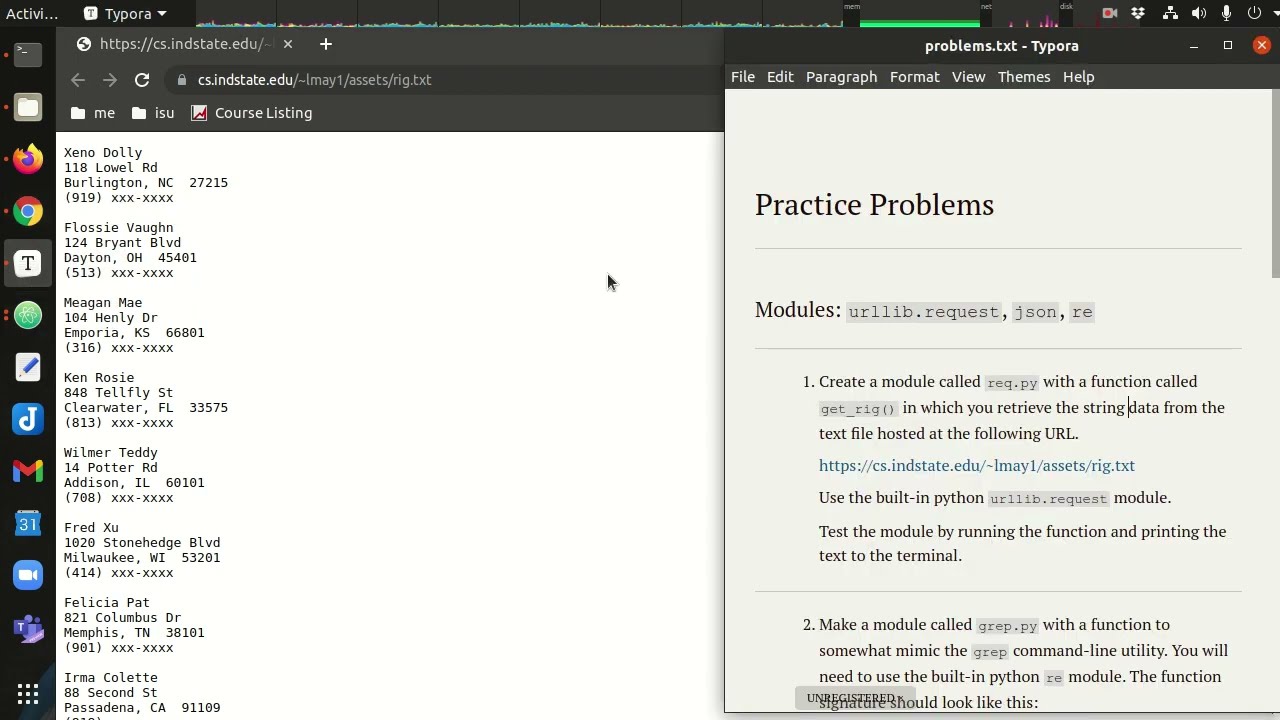Screen dimensions: 1280x720
Task: Open the text editor pencil icon in dock
Action: [28, 367]
